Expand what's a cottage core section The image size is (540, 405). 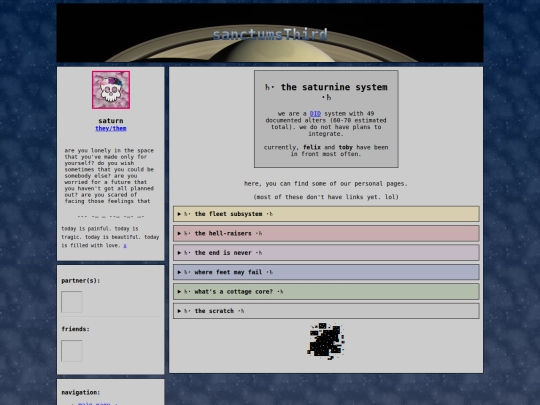[326, 292]
